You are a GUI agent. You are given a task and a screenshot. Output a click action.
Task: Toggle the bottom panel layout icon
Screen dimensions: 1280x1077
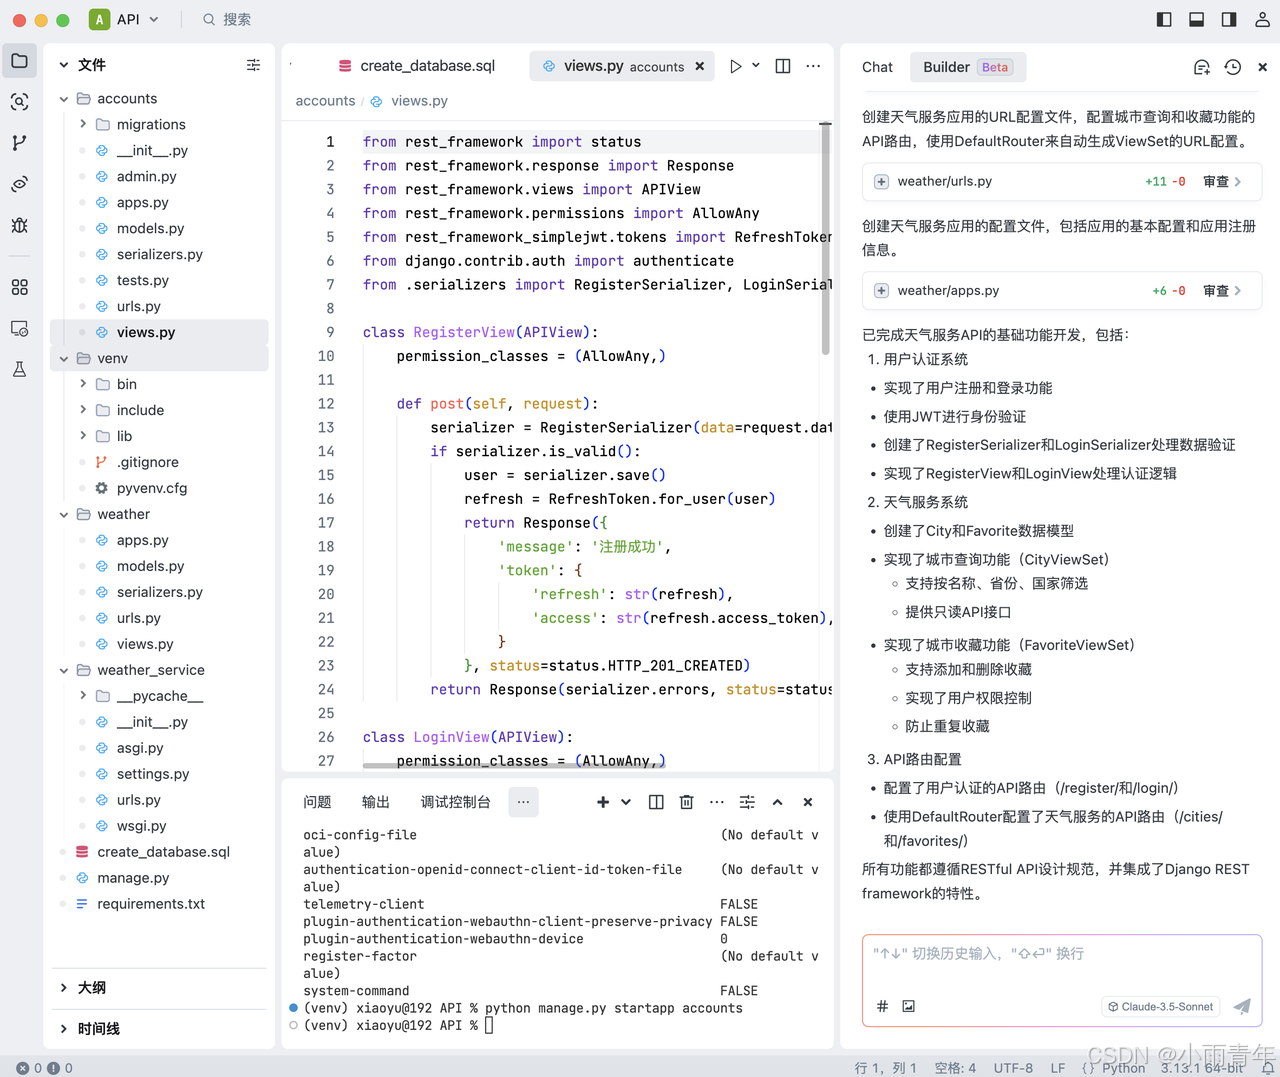pyautogui.click(x=1196, y=19)
